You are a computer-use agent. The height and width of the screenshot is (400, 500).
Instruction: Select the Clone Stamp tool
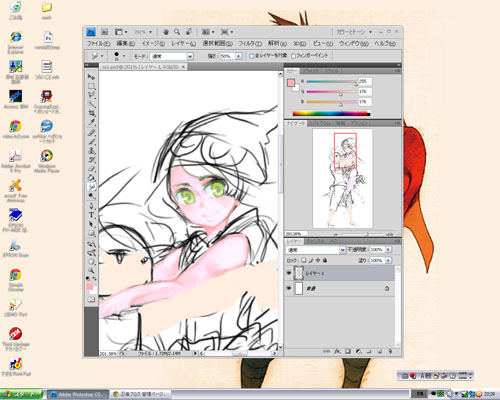point(91,151)
